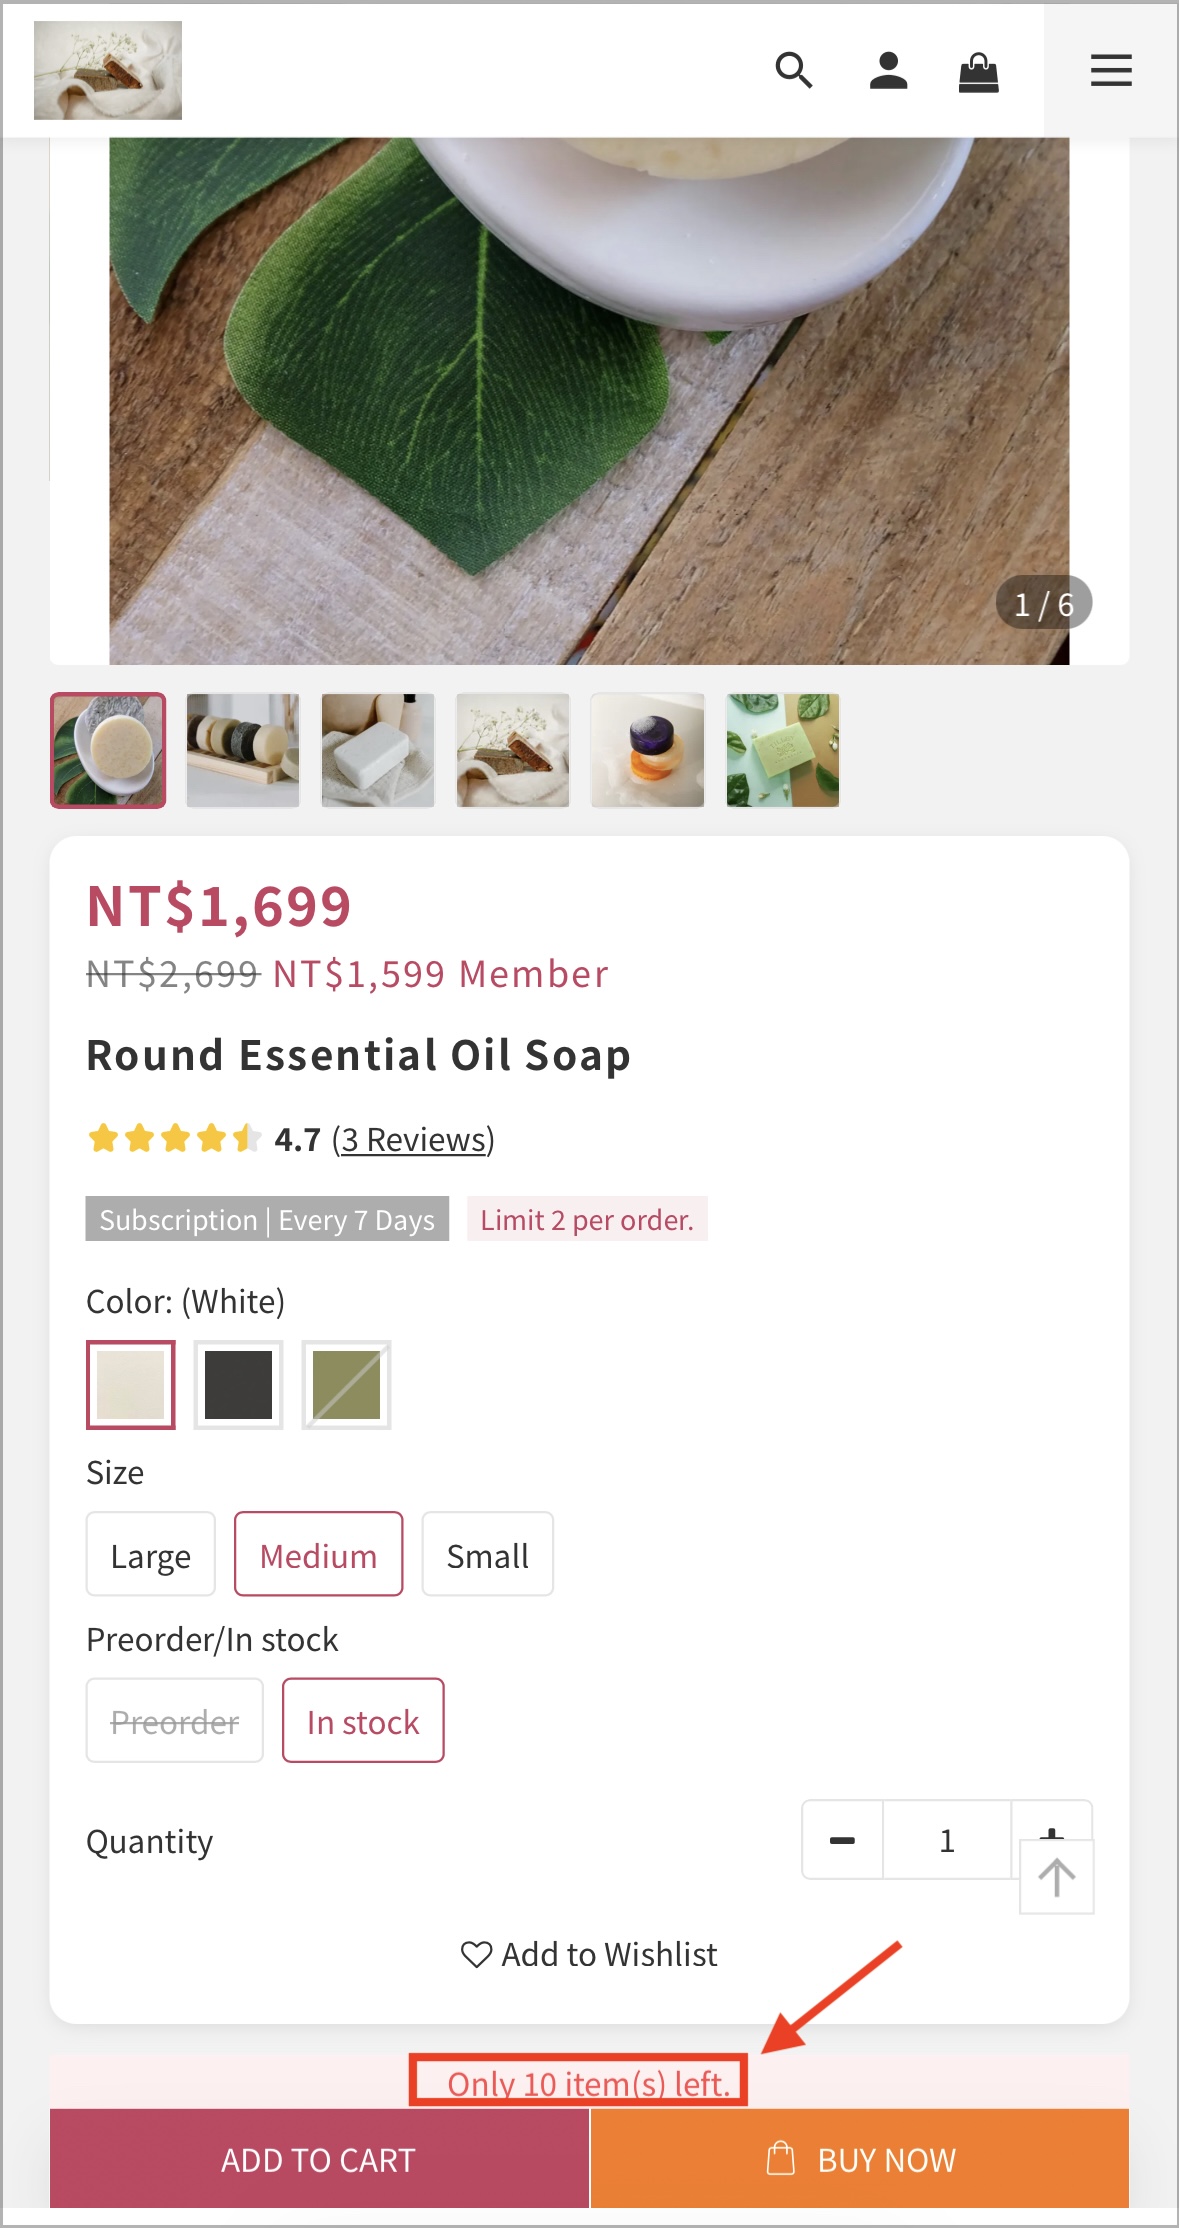Select the black color swatch
This screenshot has width=1179, height=2228.
[238, 1385]
